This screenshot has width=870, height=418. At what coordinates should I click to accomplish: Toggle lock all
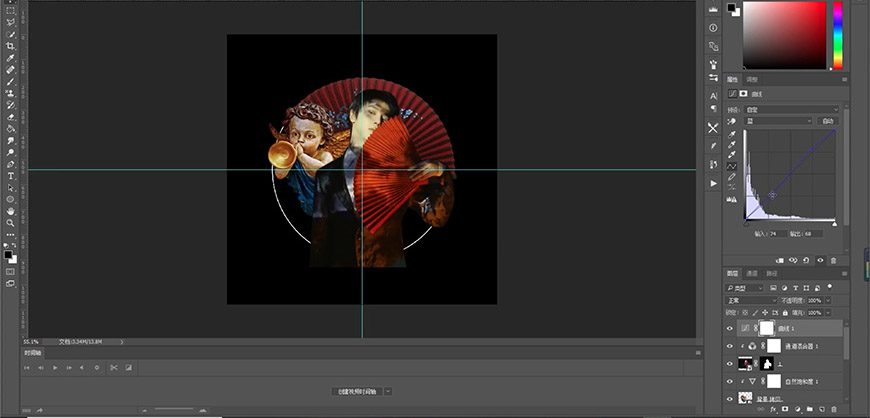[783, 313]
